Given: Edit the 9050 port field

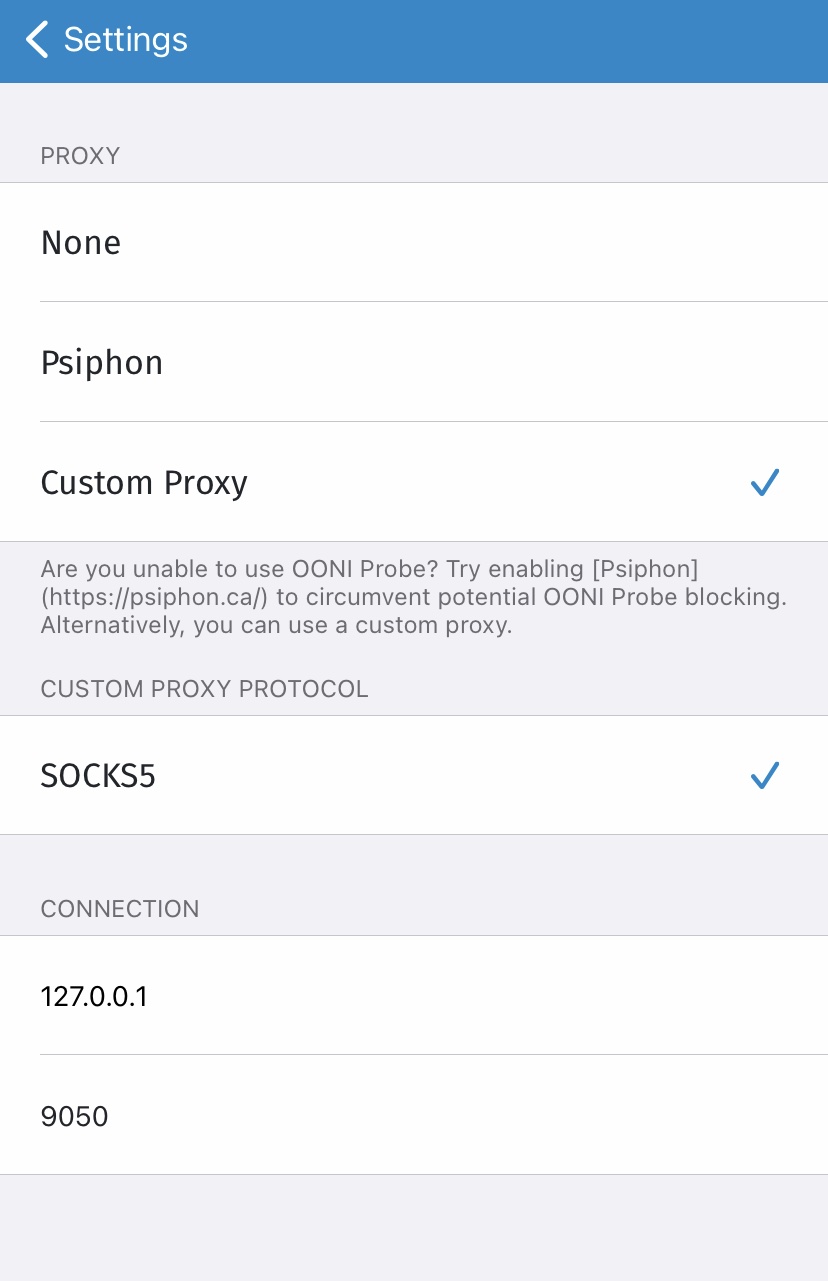Looking at the screenshot, I should point(414,1115).
